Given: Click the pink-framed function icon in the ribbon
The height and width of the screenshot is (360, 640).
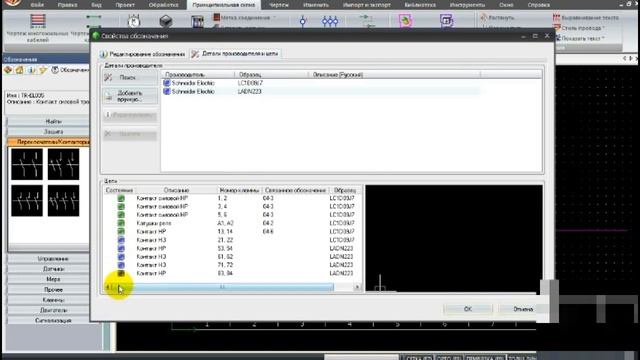Looking at the screenshot, I should point(405,20).
